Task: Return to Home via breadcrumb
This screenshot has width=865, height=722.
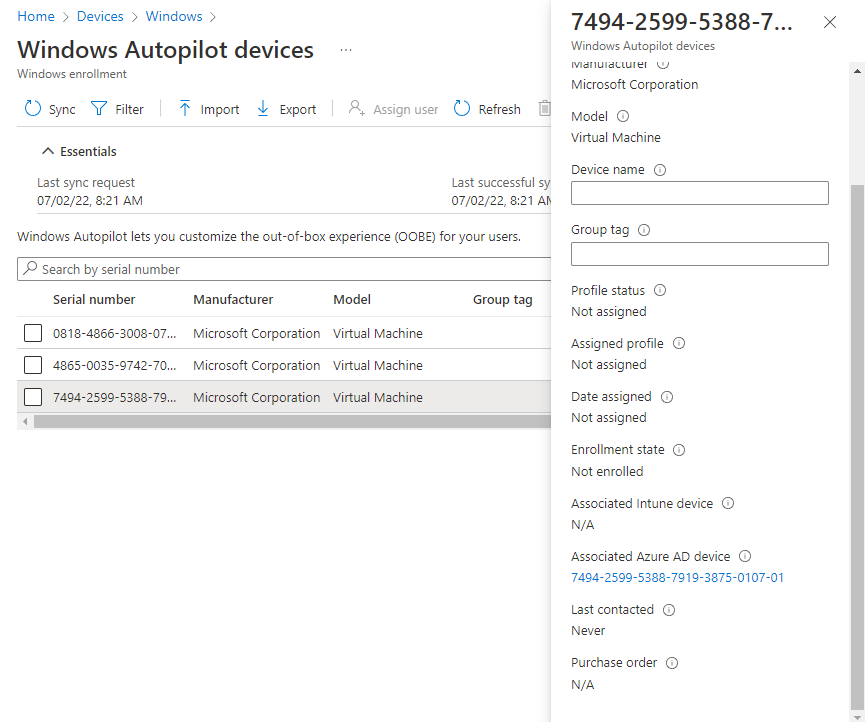Action: (x=35, y=16)
